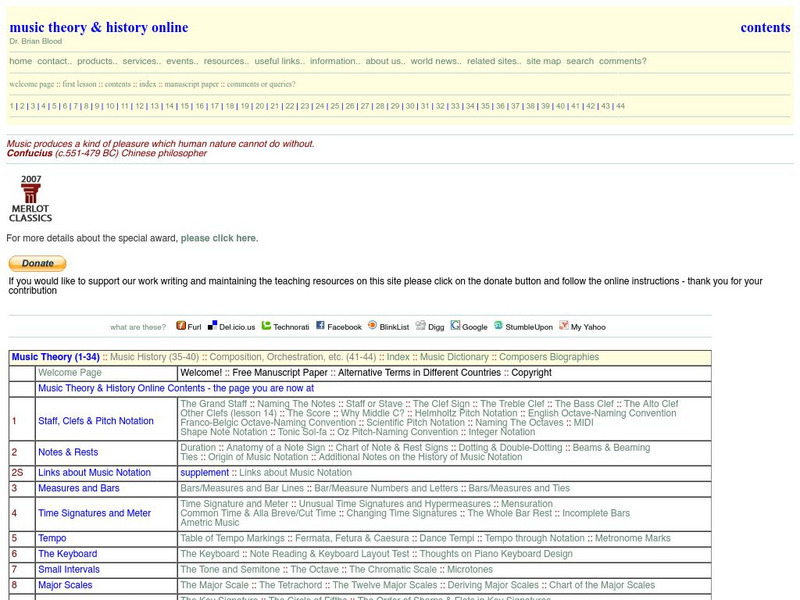Open the 'services..' menu item
Image resolution: width=800 pixels, height=600 pixels.
click(141, 61)
